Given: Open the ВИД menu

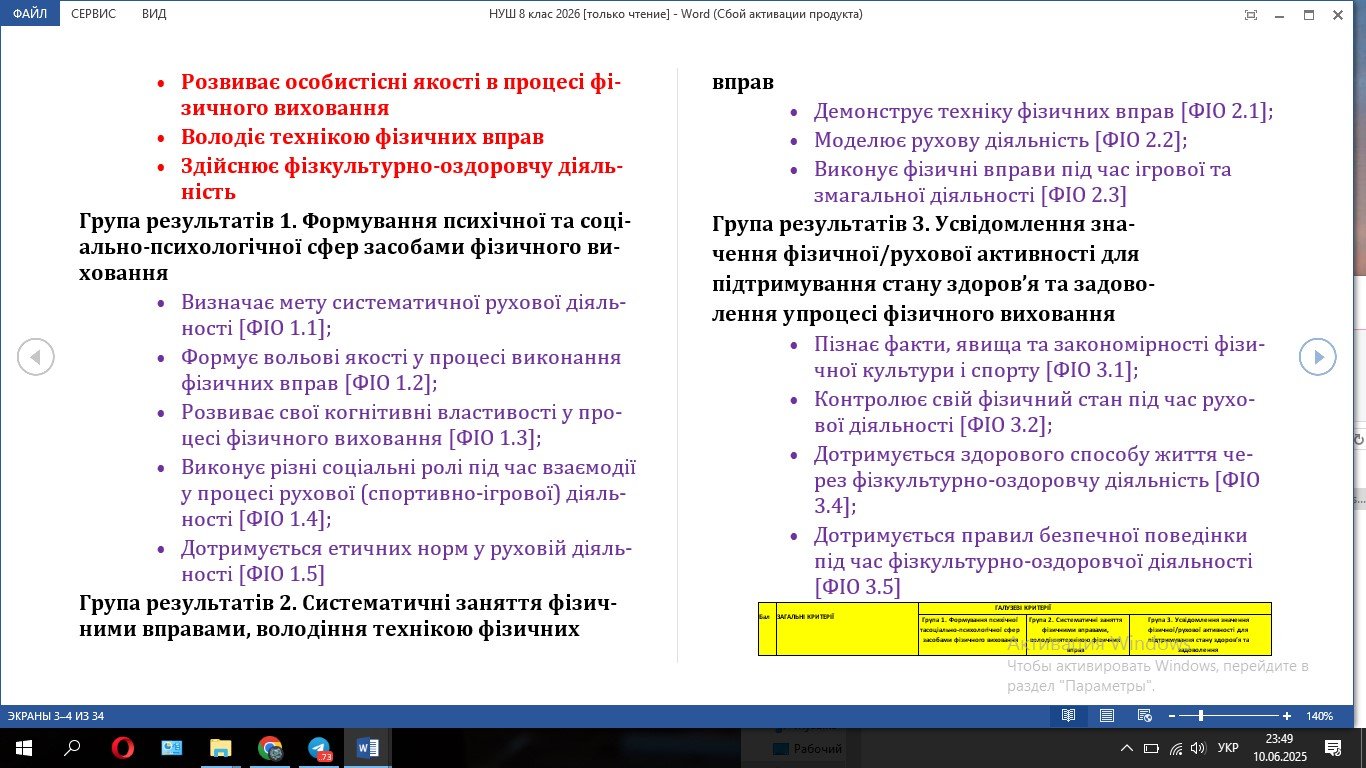Looking at the screenshot, I should pyautogui.click(x=154, y=14).
